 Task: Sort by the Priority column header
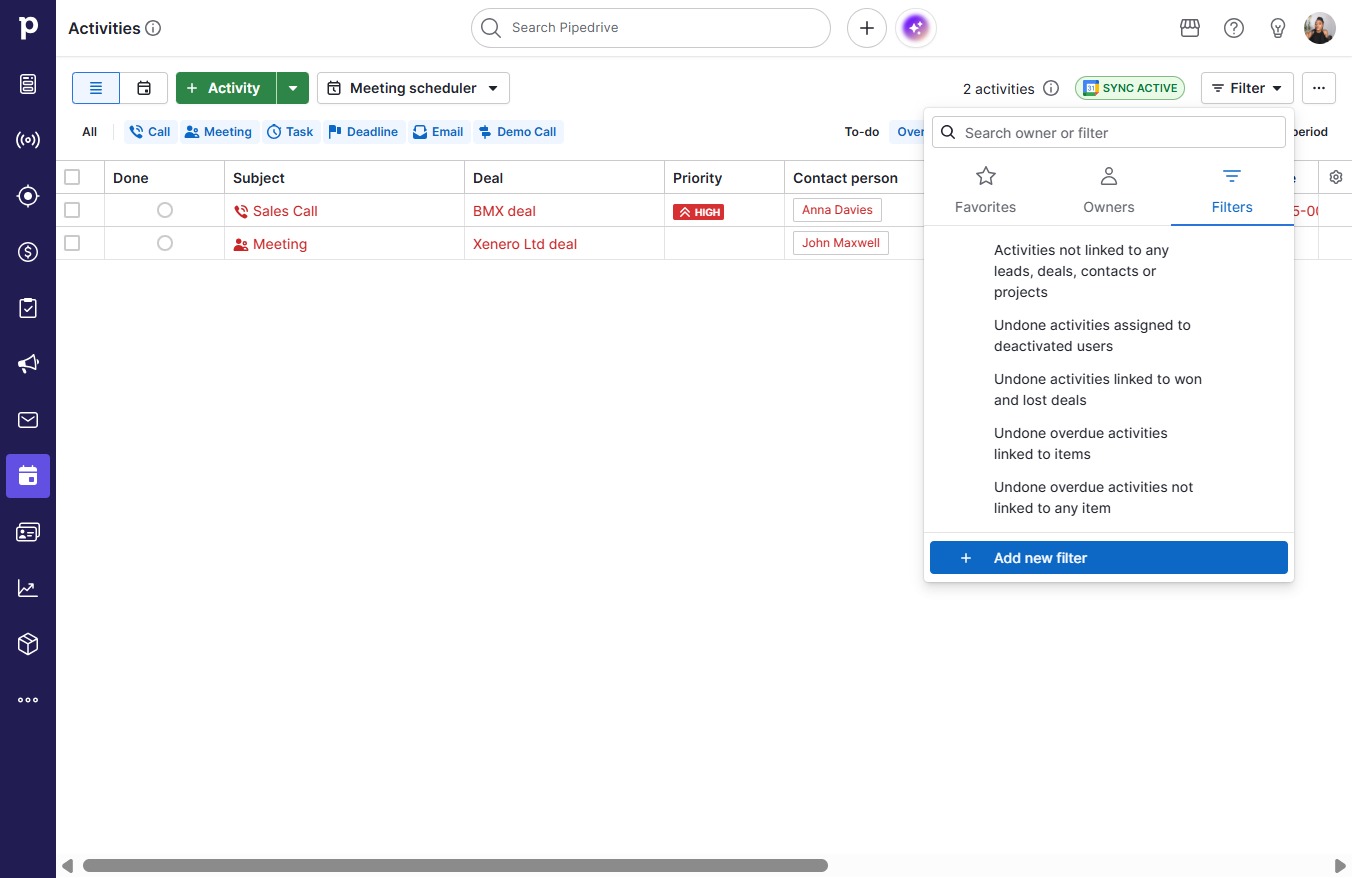point(697,178)
